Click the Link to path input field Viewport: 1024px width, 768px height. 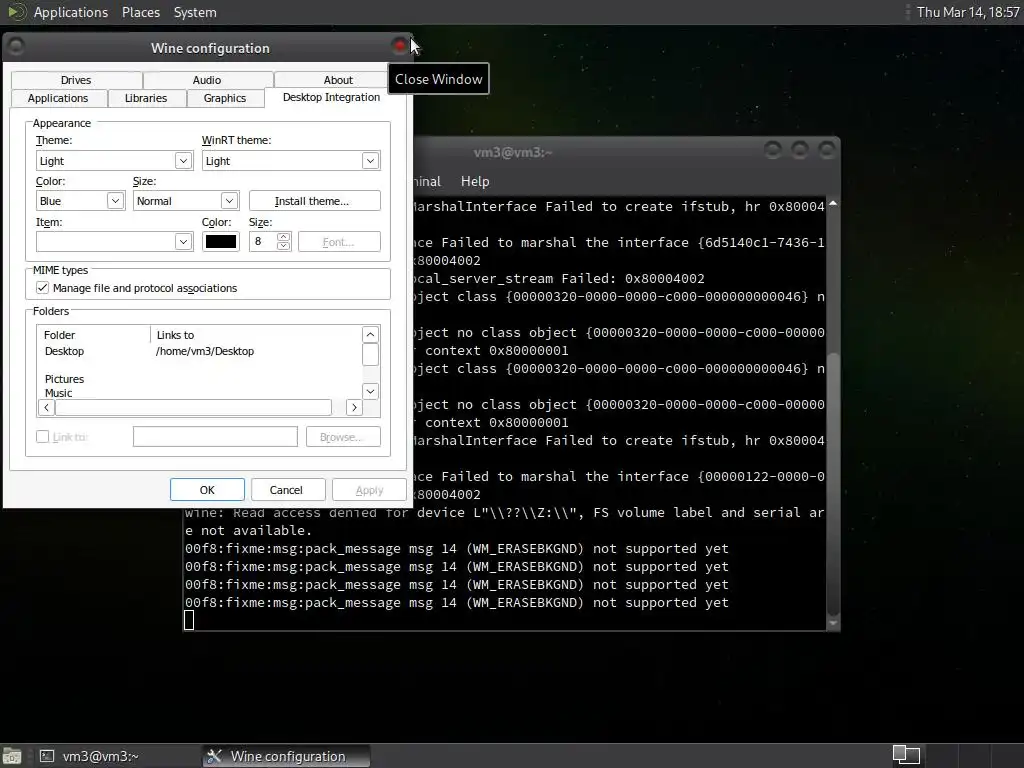[x=216, y=436]
